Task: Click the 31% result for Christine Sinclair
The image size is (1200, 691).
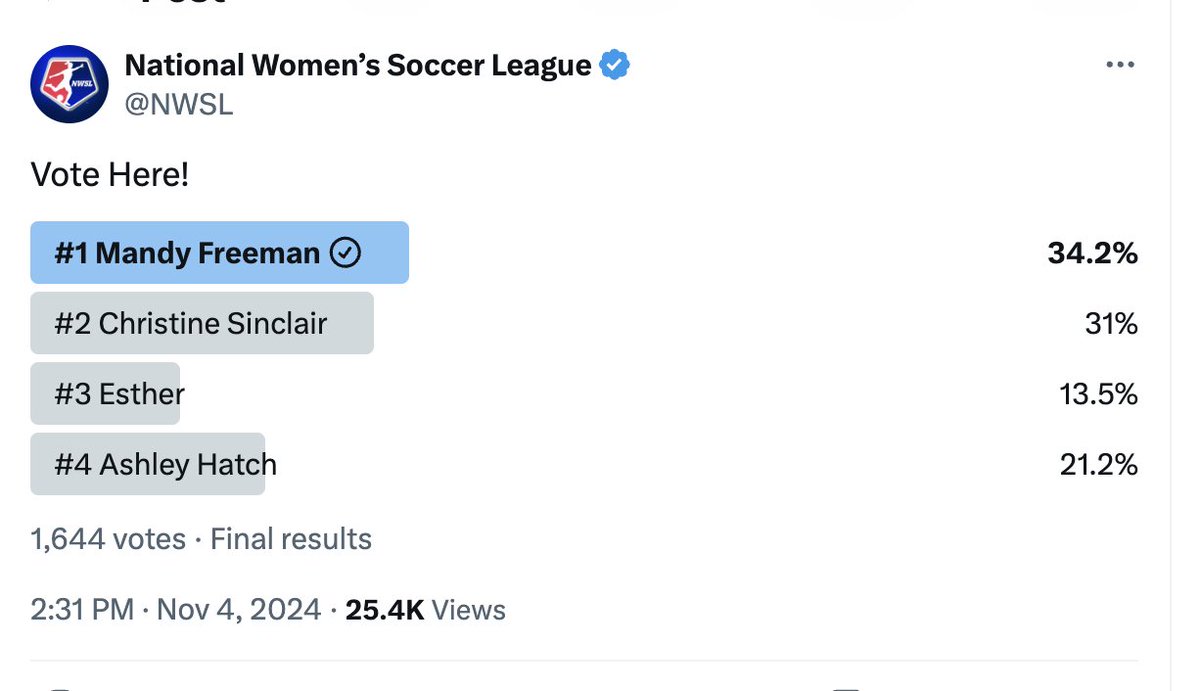Action: (1111, 324)
